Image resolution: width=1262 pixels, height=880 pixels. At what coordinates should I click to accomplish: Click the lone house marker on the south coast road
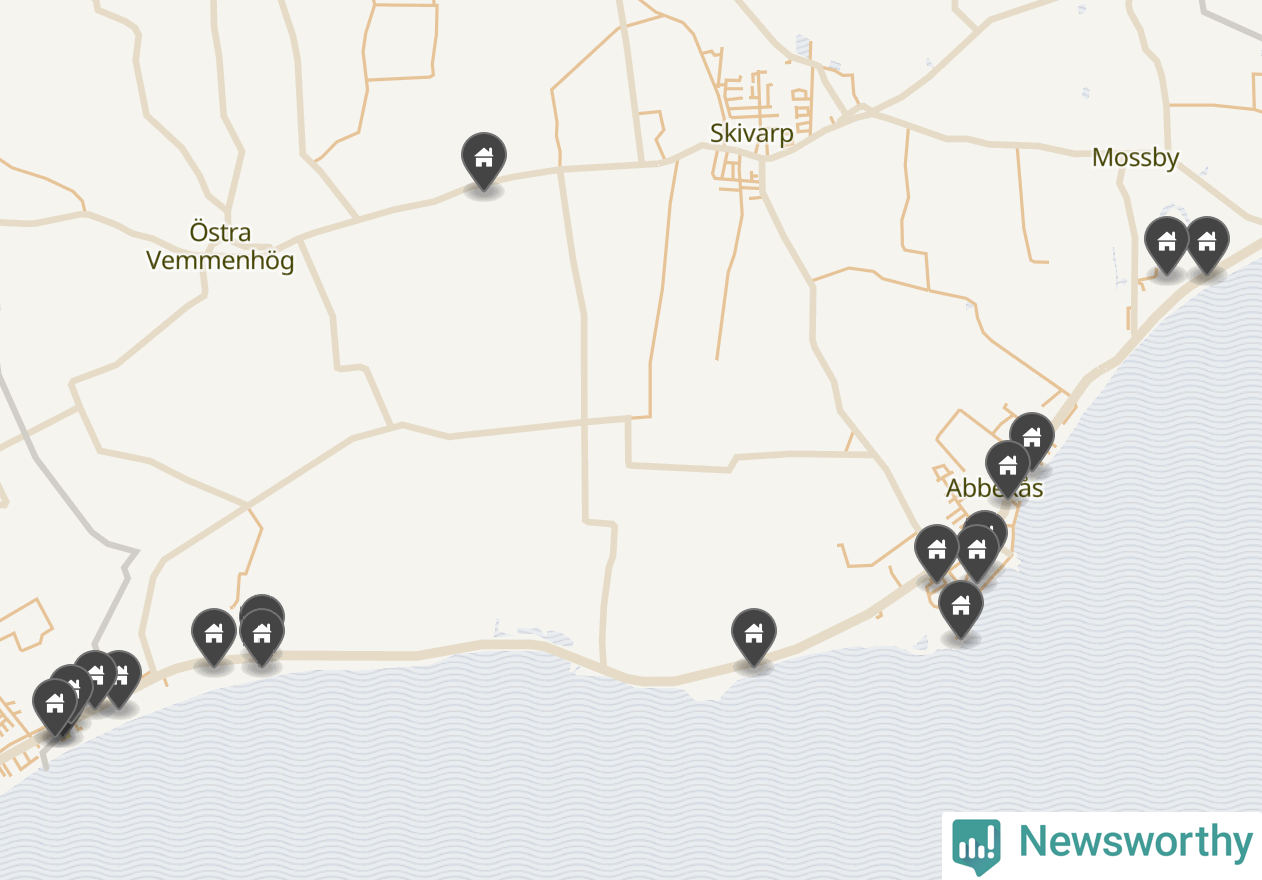point(753,636)
